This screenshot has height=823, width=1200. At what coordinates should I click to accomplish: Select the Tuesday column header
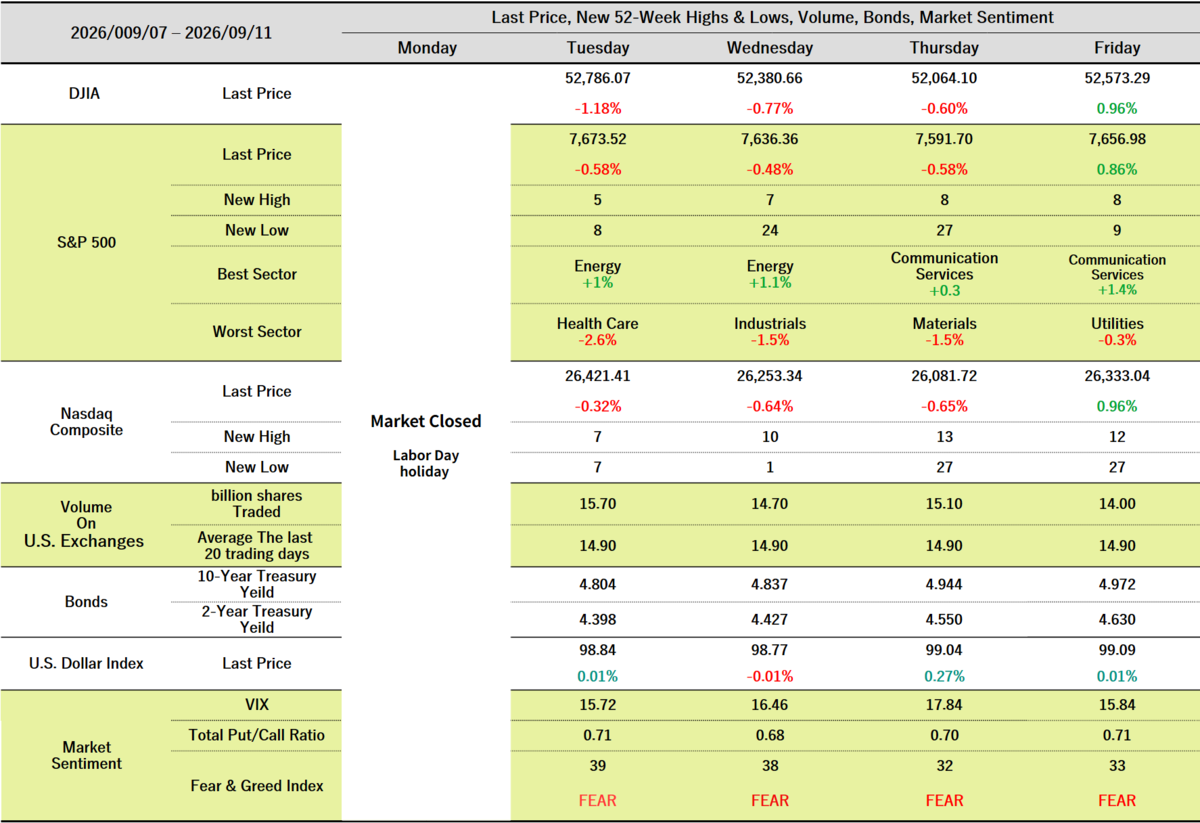coord(598,48)
